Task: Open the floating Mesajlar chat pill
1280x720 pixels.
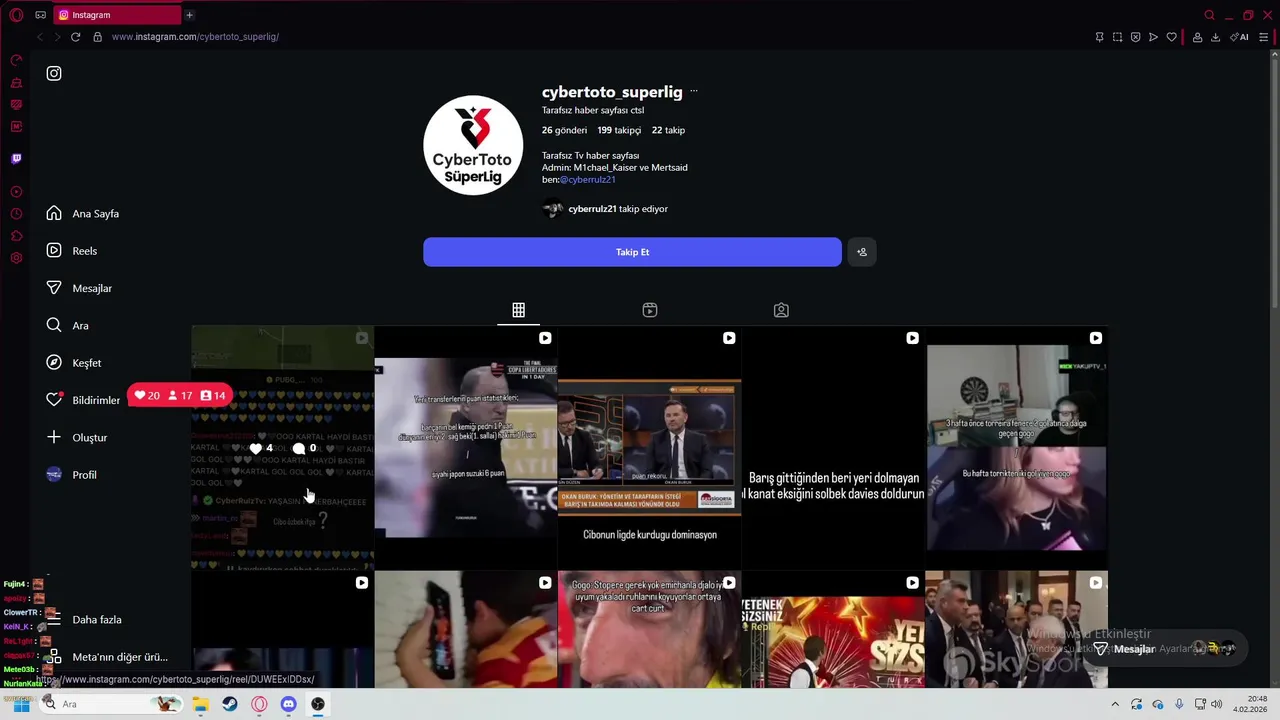Action: point(1165,649)
